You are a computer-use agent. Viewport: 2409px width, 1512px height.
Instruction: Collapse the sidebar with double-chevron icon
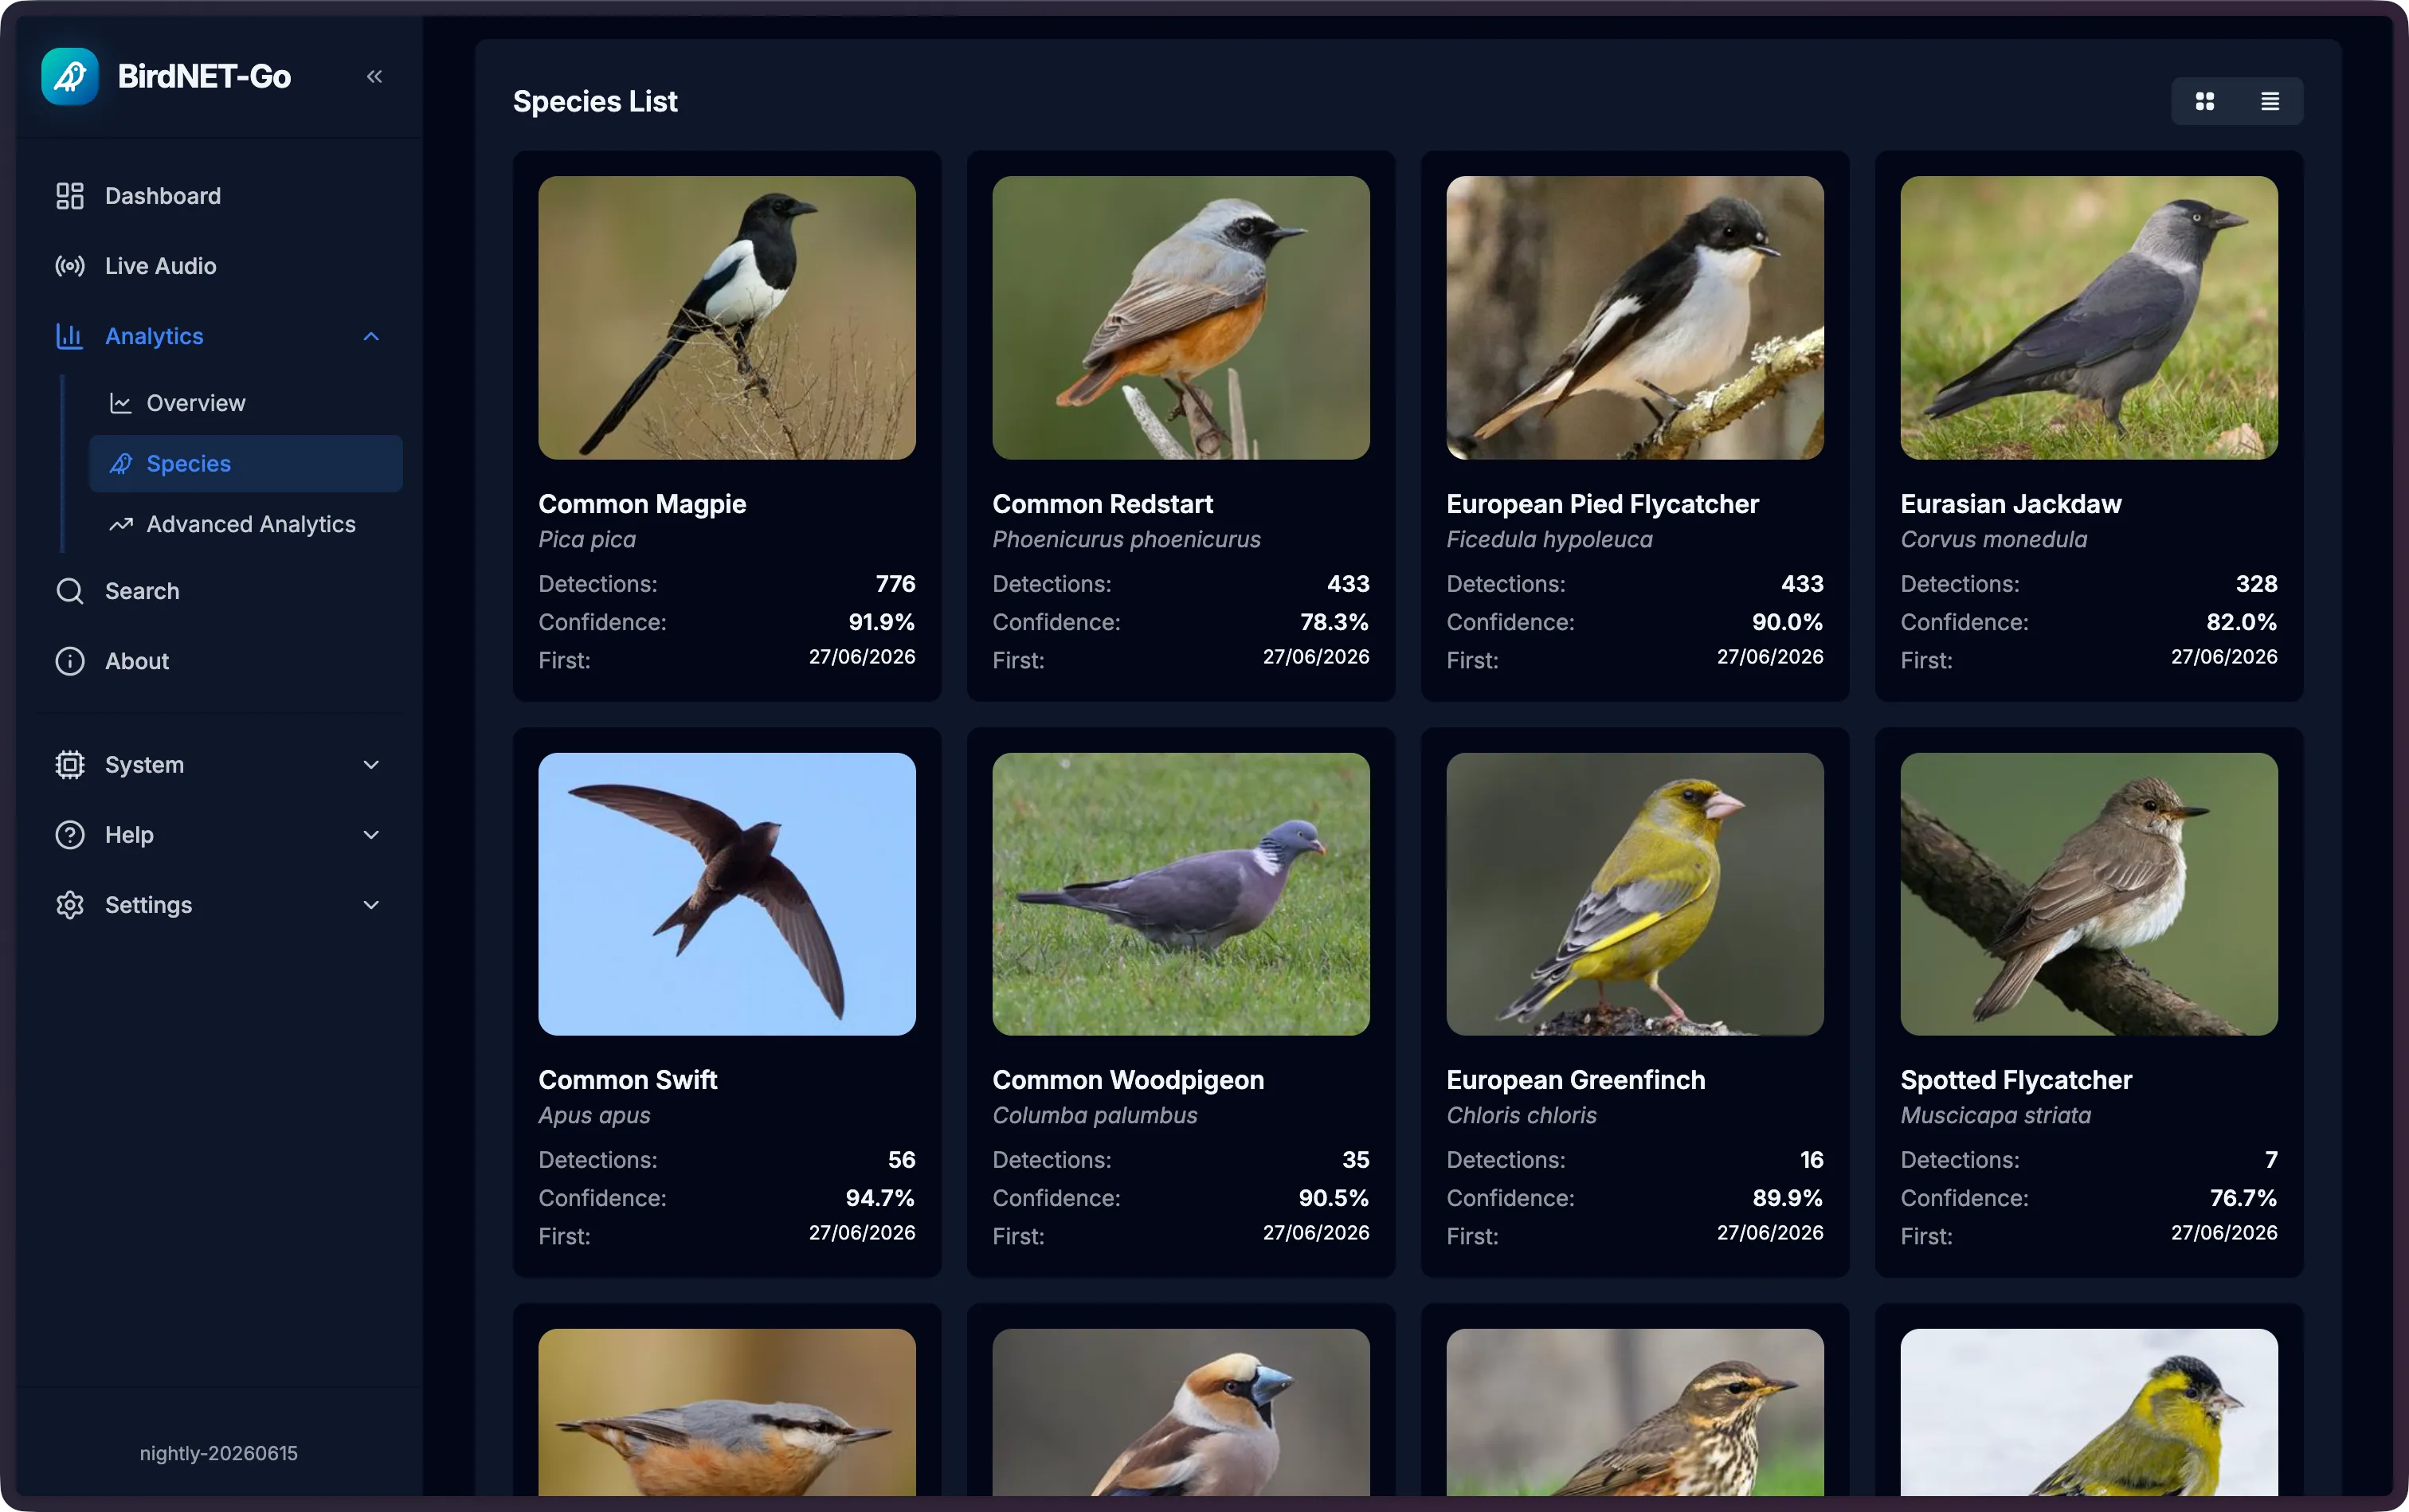tap(374, 77)
